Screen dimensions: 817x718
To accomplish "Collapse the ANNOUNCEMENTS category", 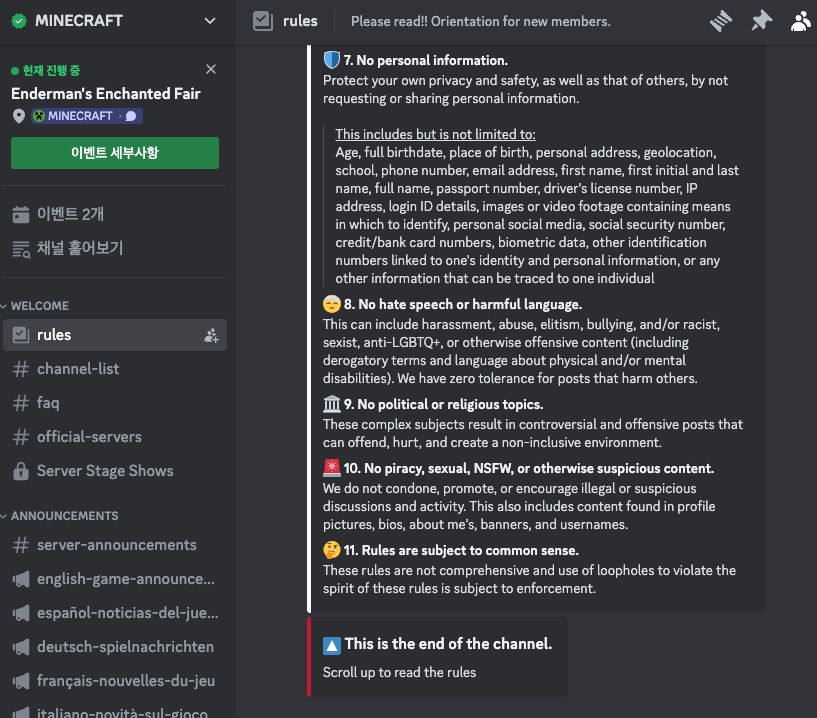I will coord(60,516).
